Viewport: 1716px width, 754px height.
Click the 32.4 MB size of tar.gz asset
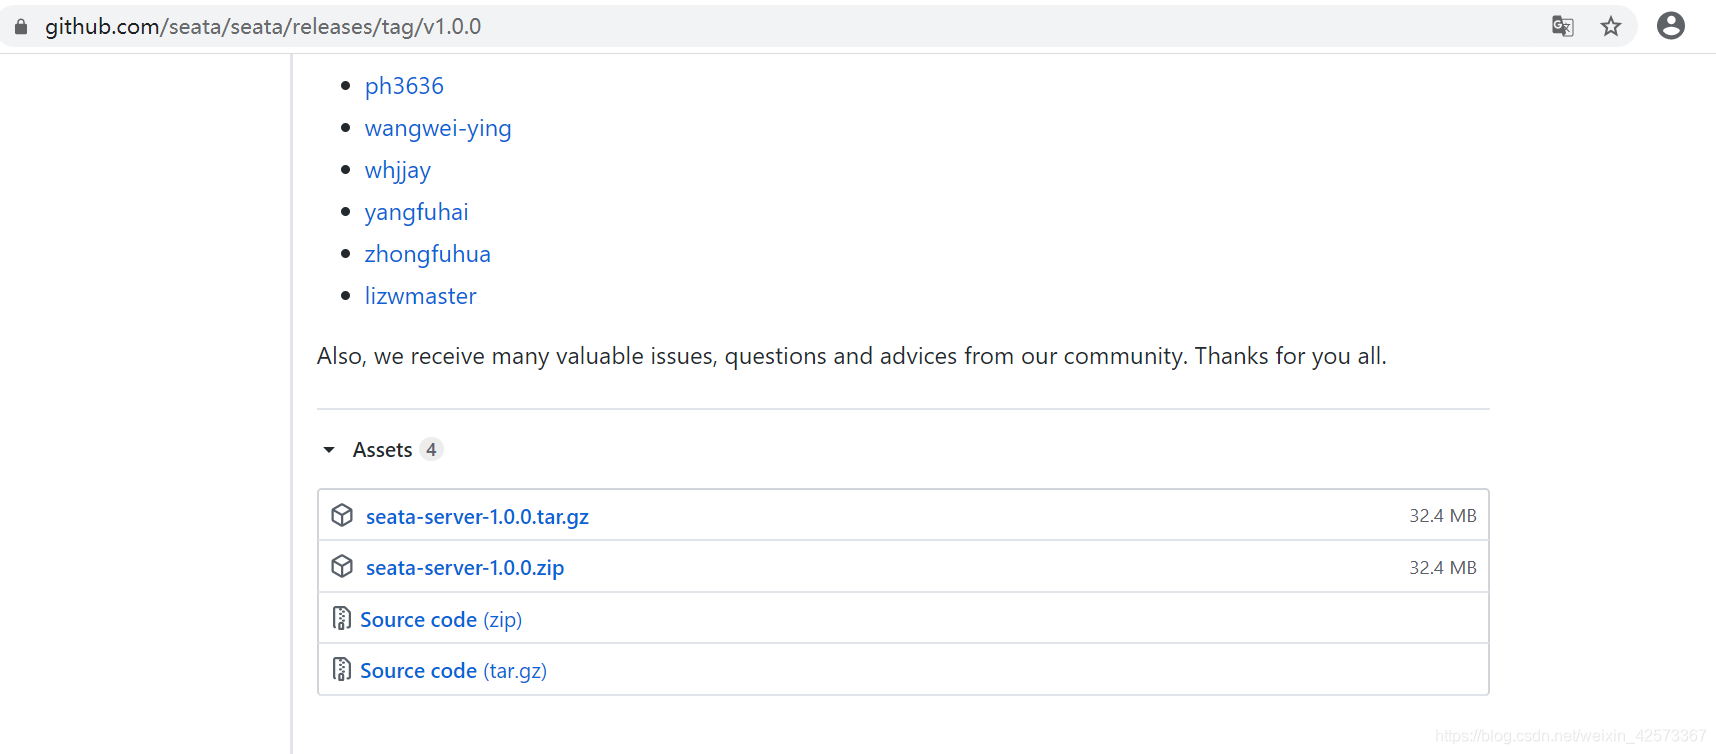tap(1442, 516)
